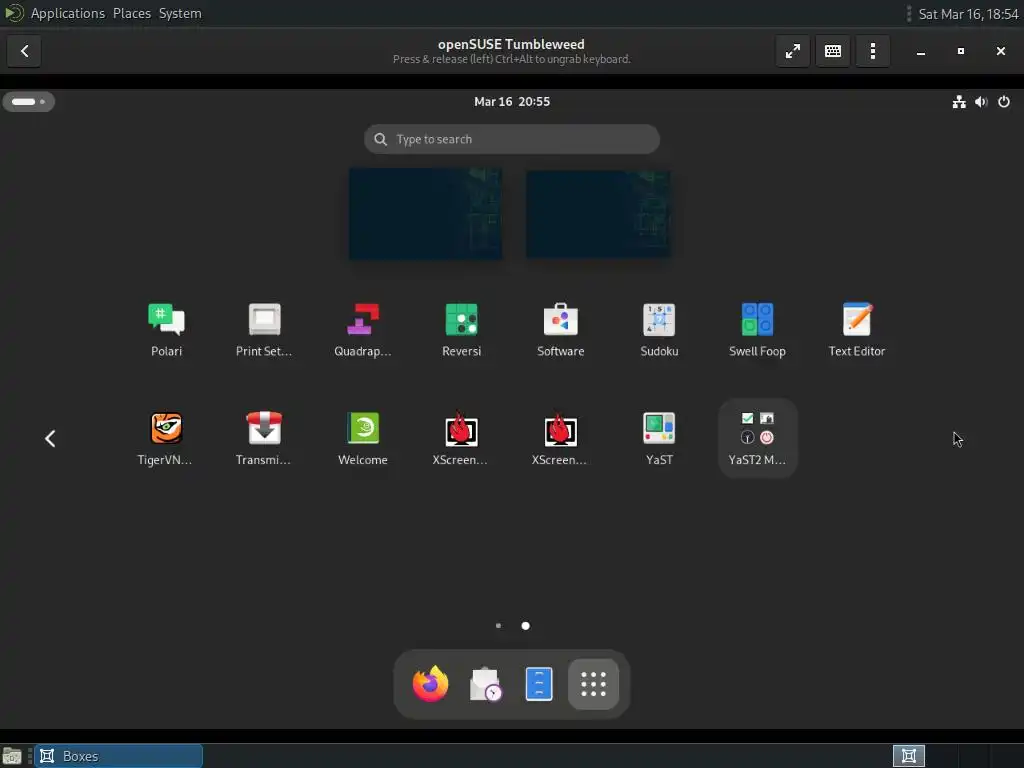Viewport: 1024px width, 768px height.
Task: Open Boxes keyboard shortcuts menu
Action: pos(833,51)
